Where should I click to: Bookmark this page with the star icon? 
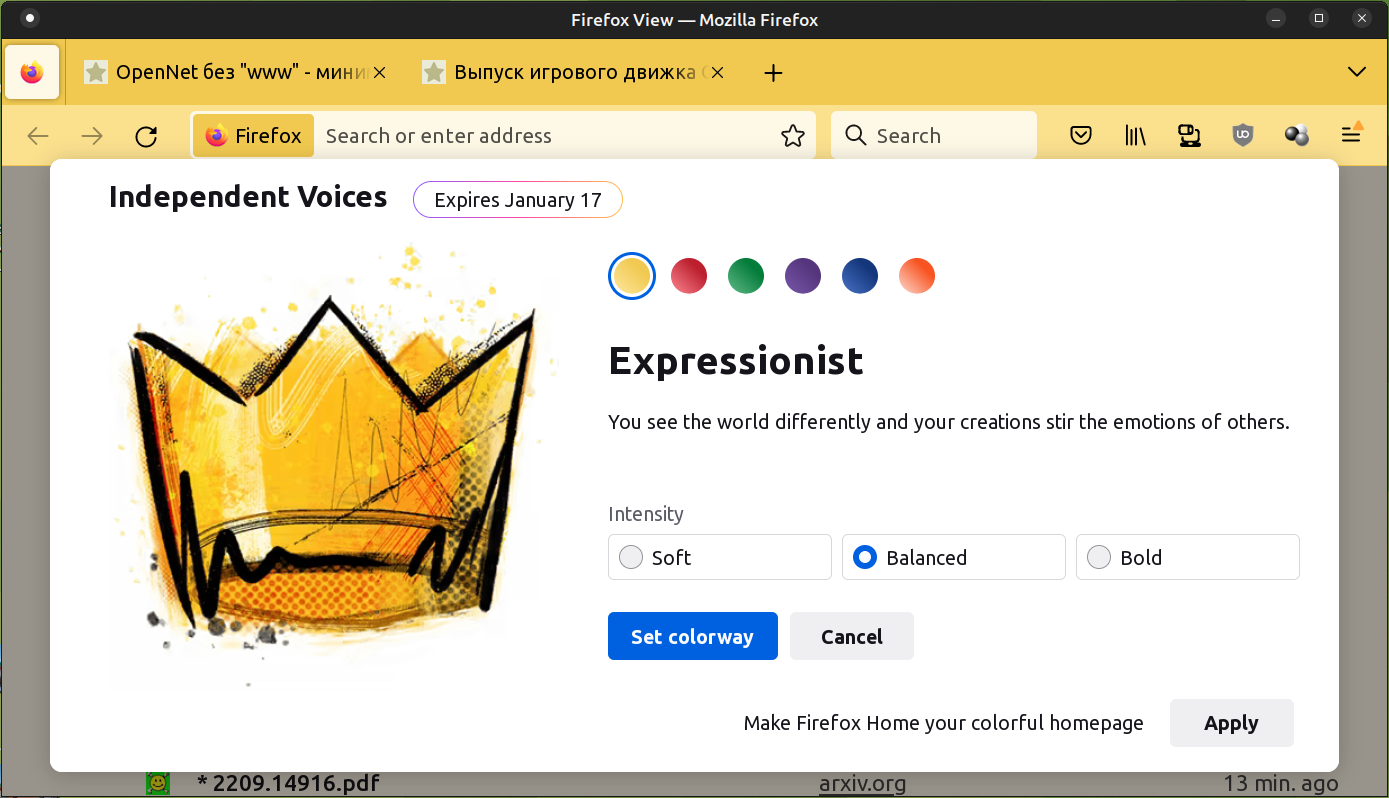793,136
